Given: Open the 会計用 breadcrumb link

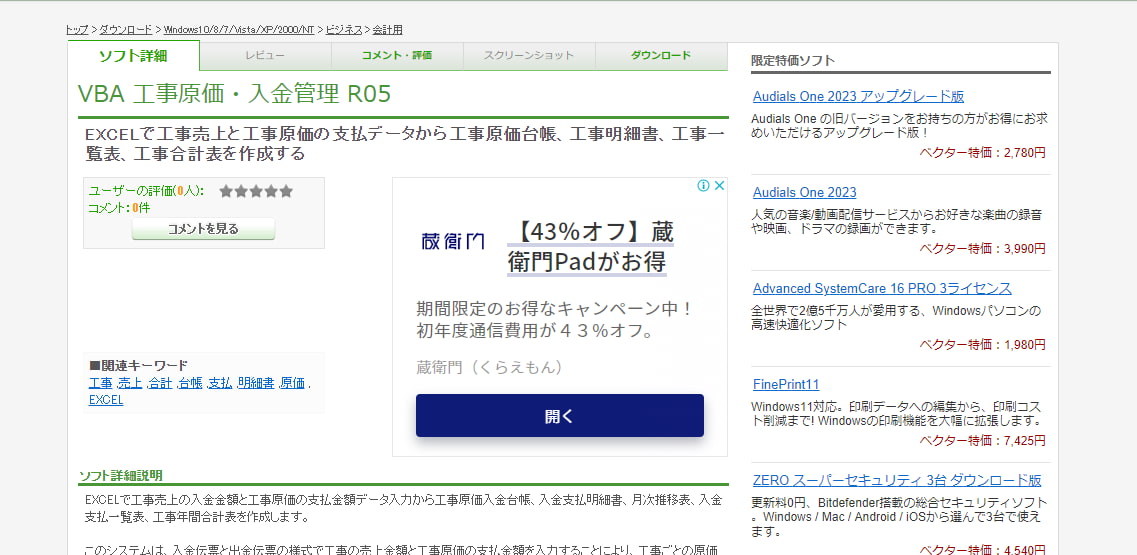Looking at the screenshot, I should tap(388, 30).
